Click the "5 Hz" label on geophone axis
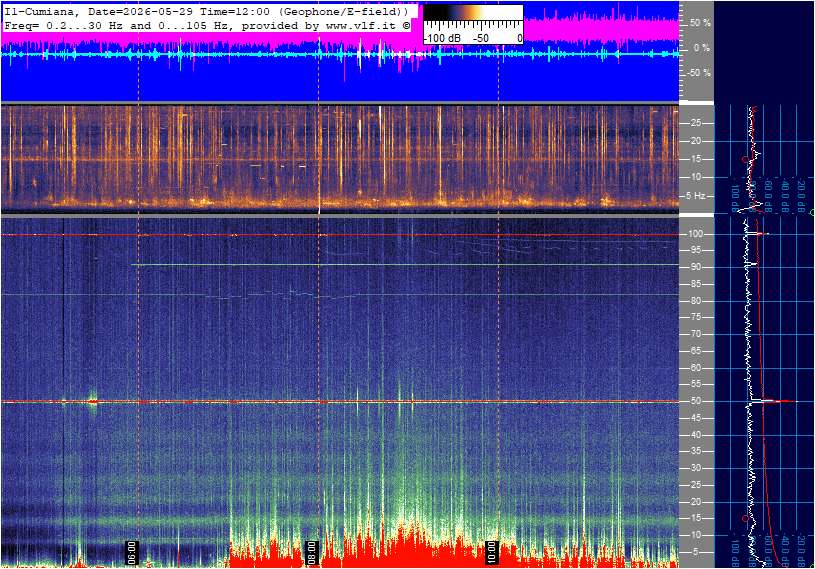815x569 pixels. click(x=695, y=196)
